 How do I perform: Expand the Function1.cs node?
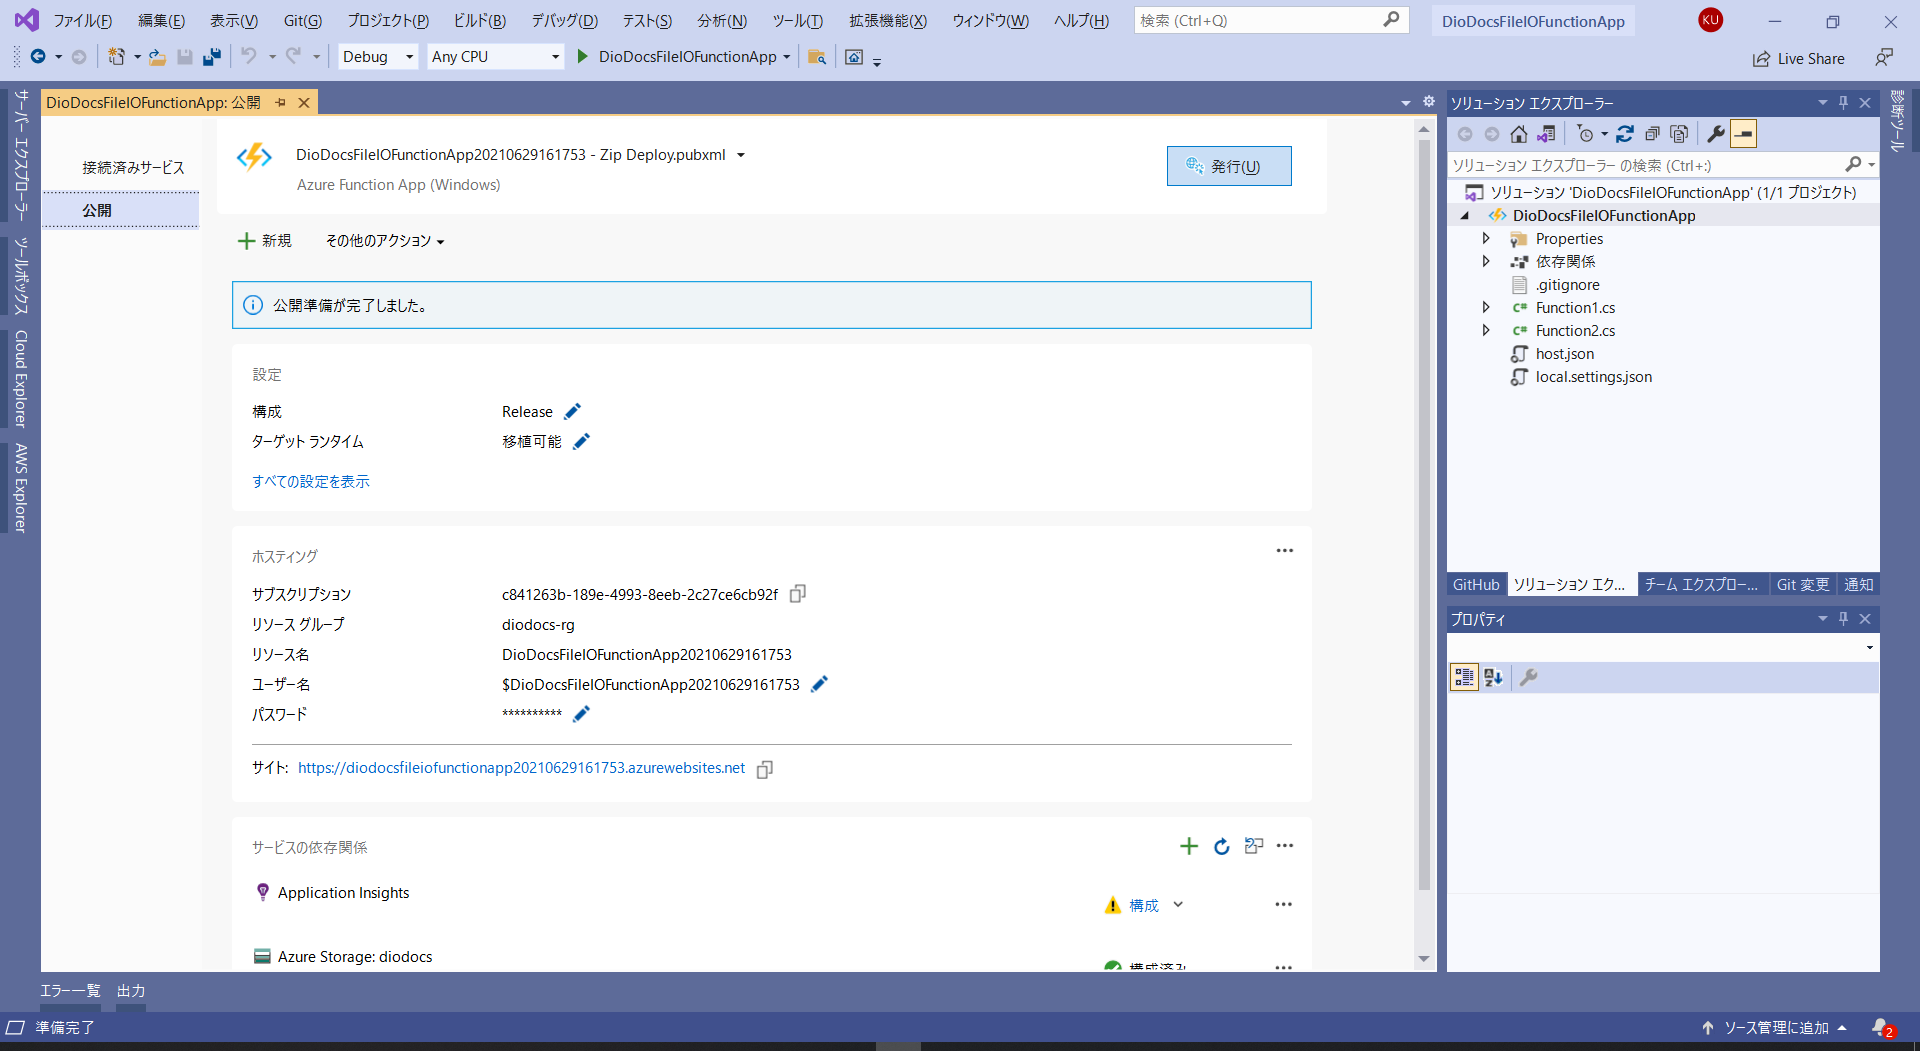[1486, 307]
